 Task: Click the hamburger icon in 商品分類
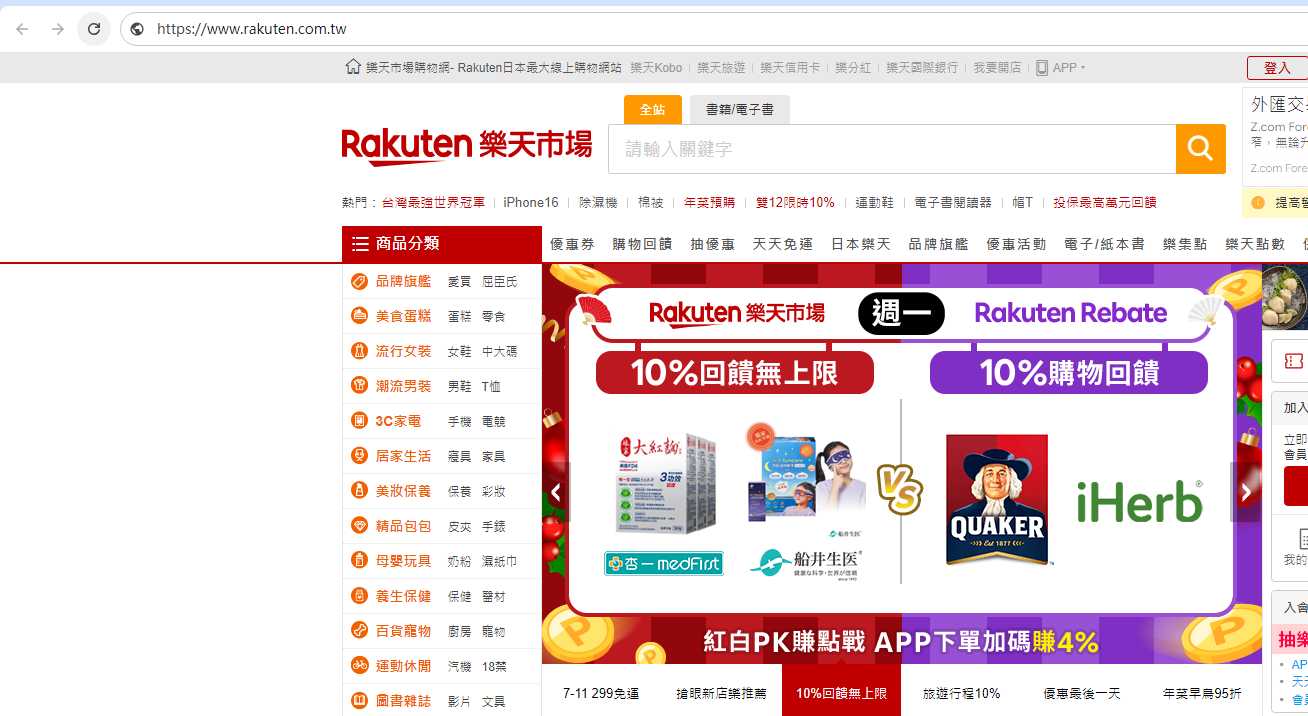click(x=360, y=244)
